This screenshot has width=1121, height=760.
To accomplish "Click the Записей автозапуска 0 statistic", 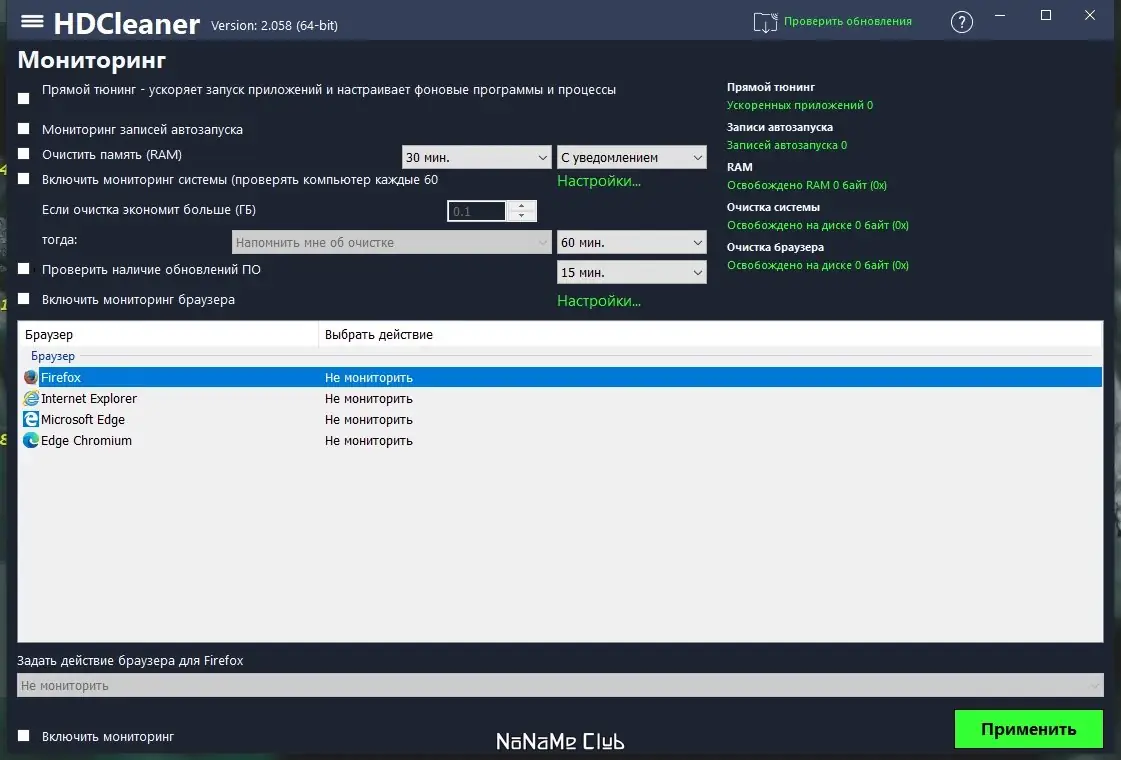I will 786,145.
